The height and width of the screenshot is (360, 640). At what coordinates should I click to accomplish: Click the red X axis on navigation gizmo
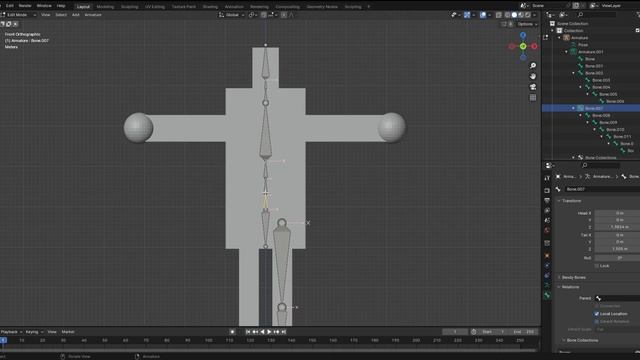(x=534, y=46)
